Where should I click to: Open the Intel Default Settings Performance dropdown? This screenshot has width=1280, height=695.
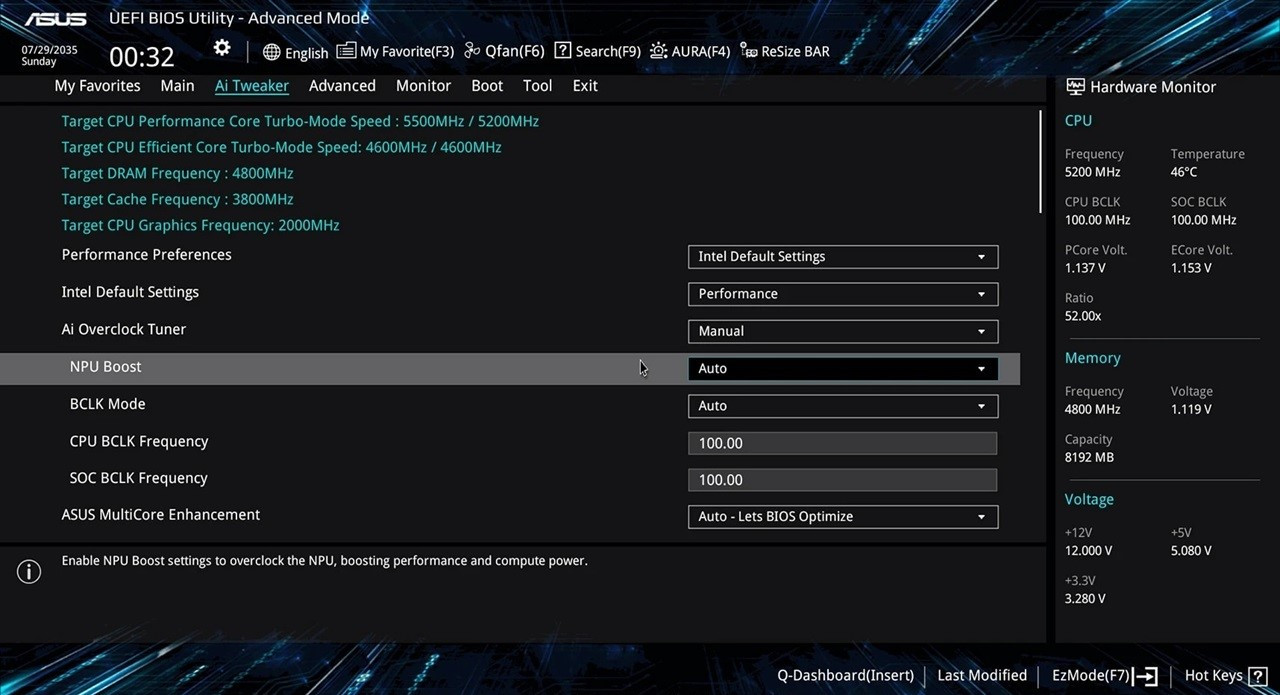[843, 294]
